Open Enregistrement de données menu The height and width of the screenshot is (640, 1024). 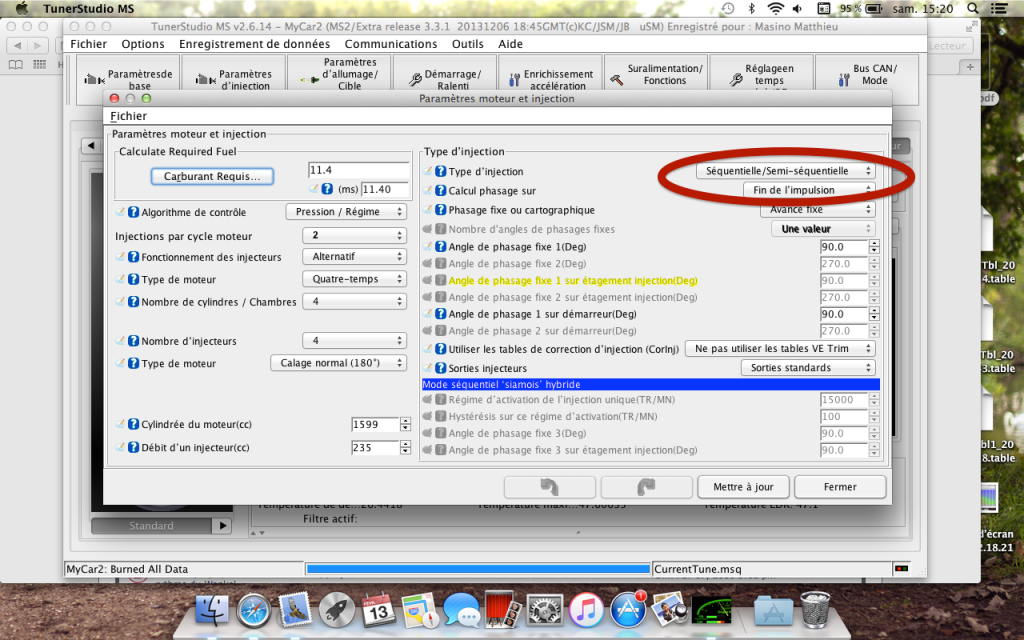254,44
